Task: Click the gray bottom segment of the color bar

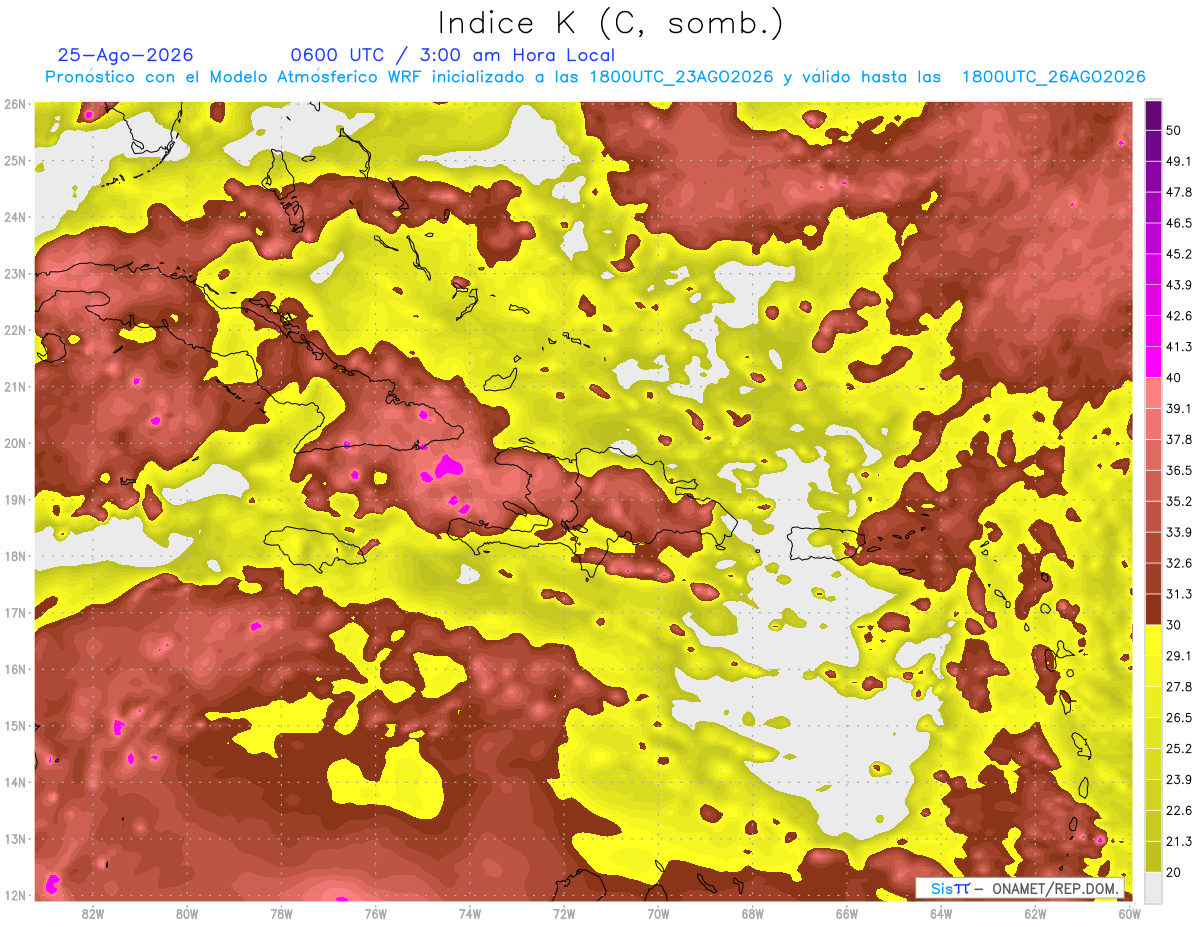Action: click(x=1154, y=886)
